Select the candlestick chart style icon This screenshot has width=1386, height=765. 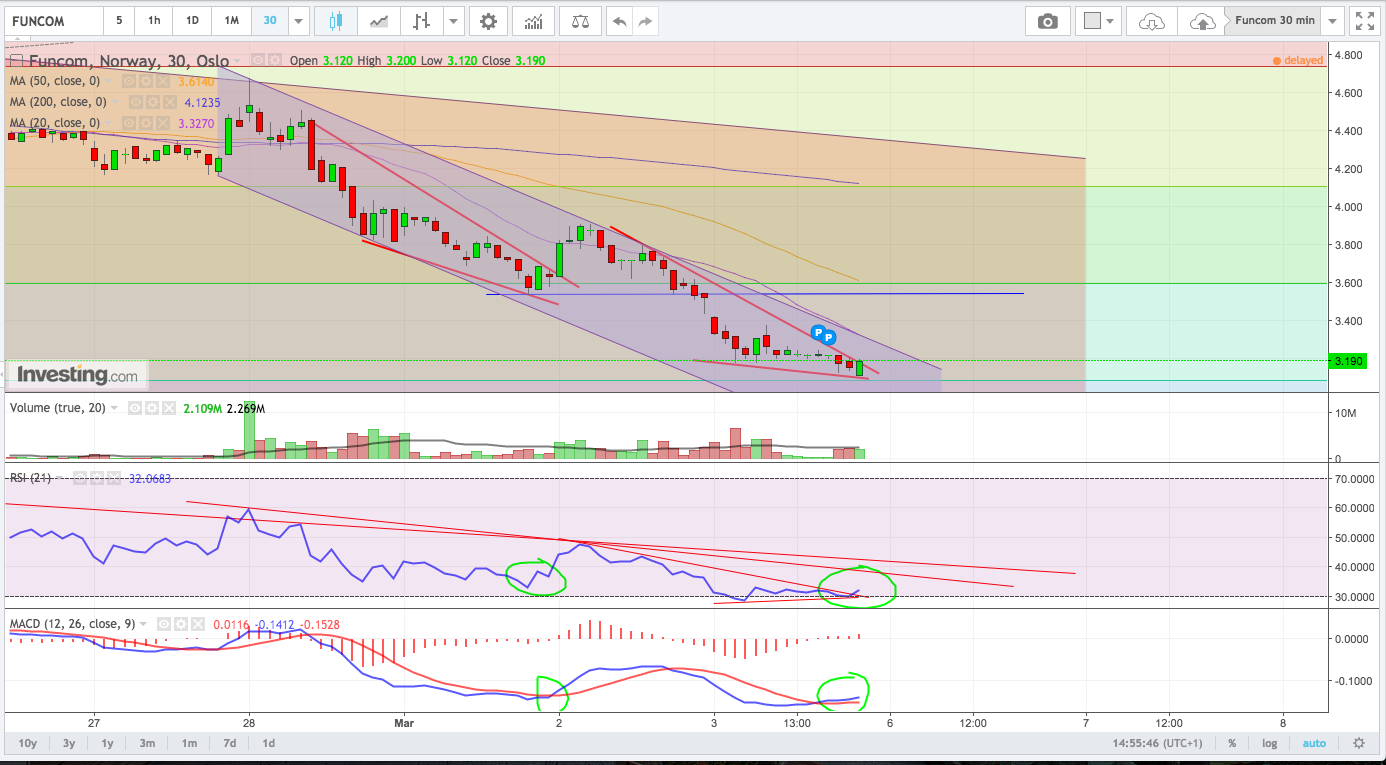pyautogui.click(x=334, y=21)
